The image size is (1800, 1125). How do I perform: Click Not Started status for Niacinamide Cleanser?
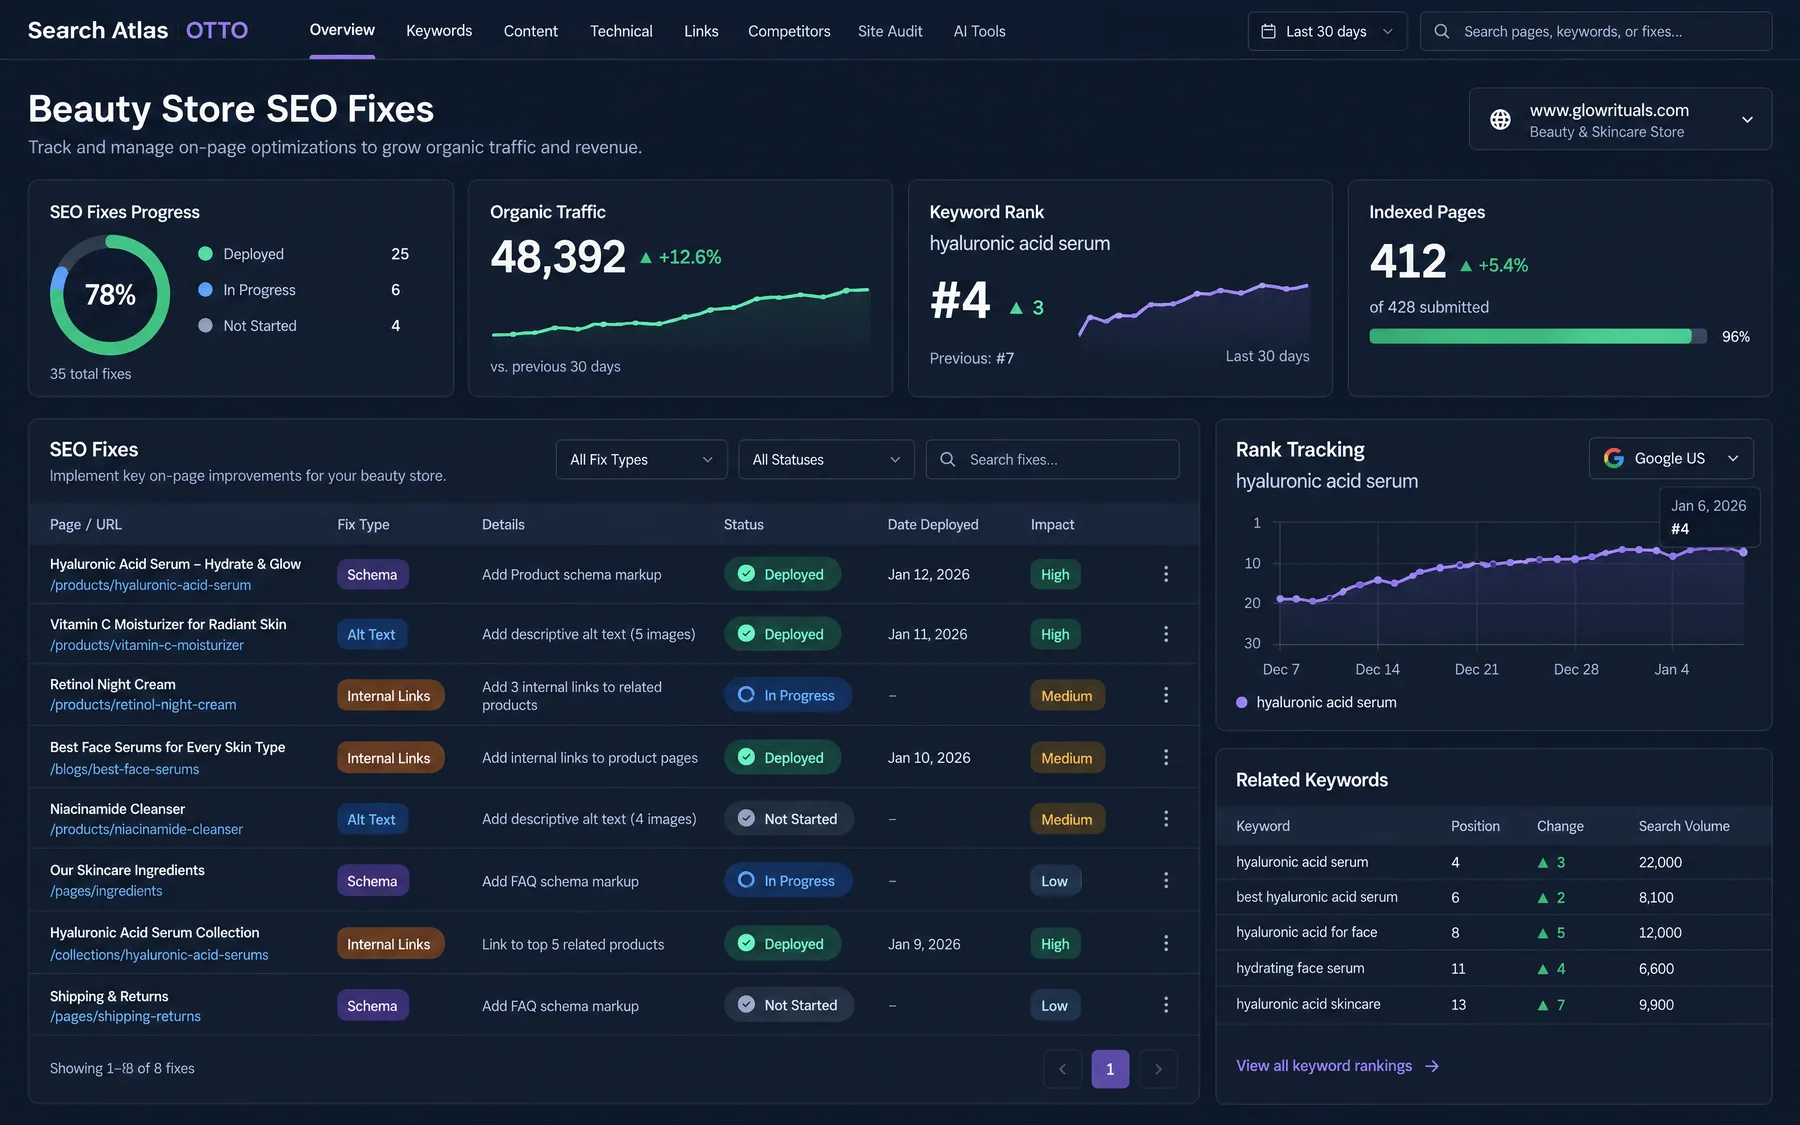pyautogui.click(x=789, y=819)
